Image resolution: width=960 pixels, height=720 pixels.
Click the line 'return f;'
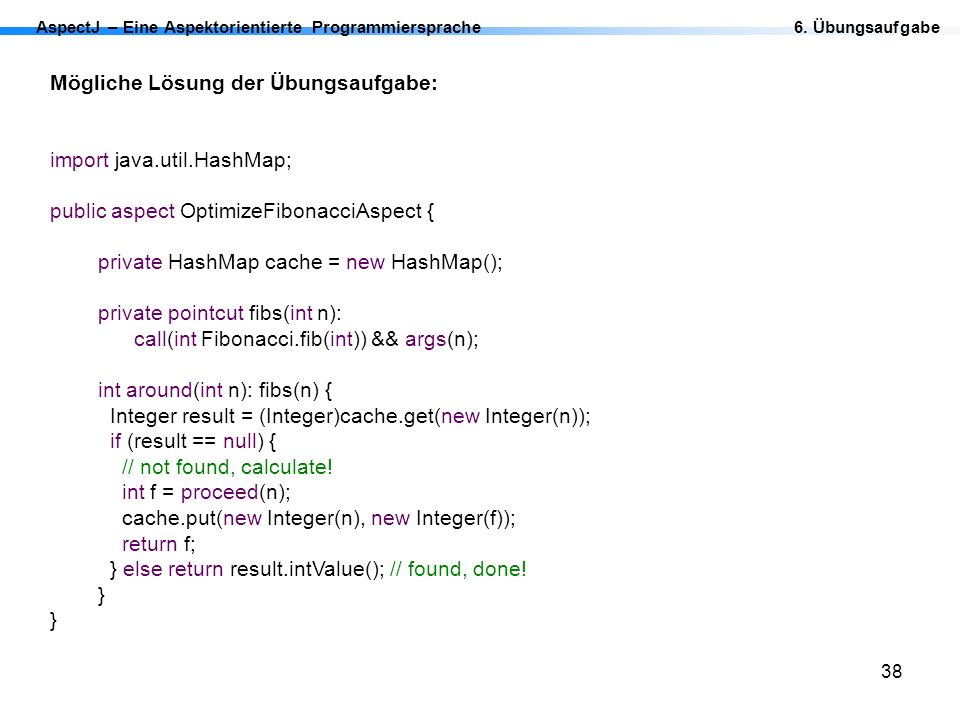point(159,544)
